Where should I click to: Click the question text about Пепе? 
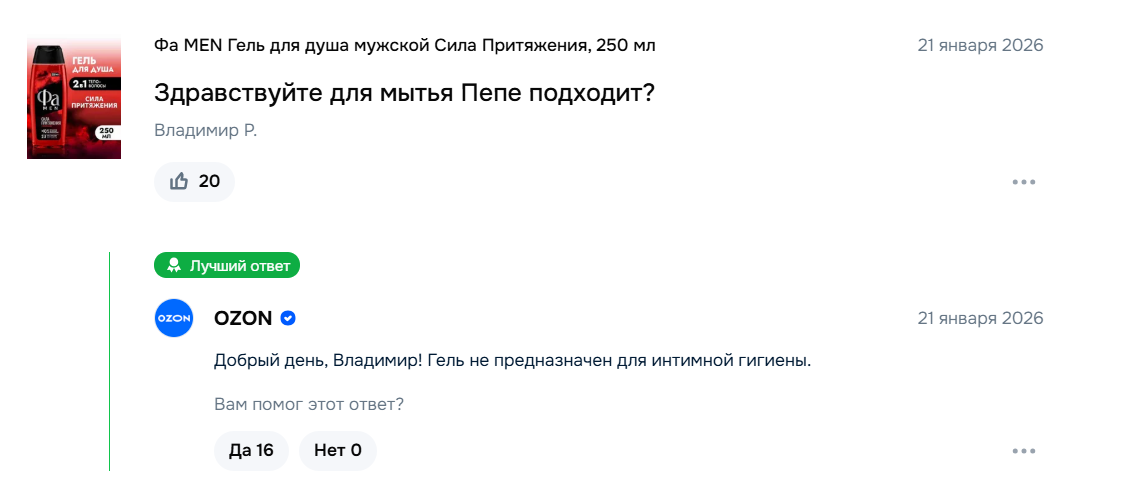tap(404, 93)
